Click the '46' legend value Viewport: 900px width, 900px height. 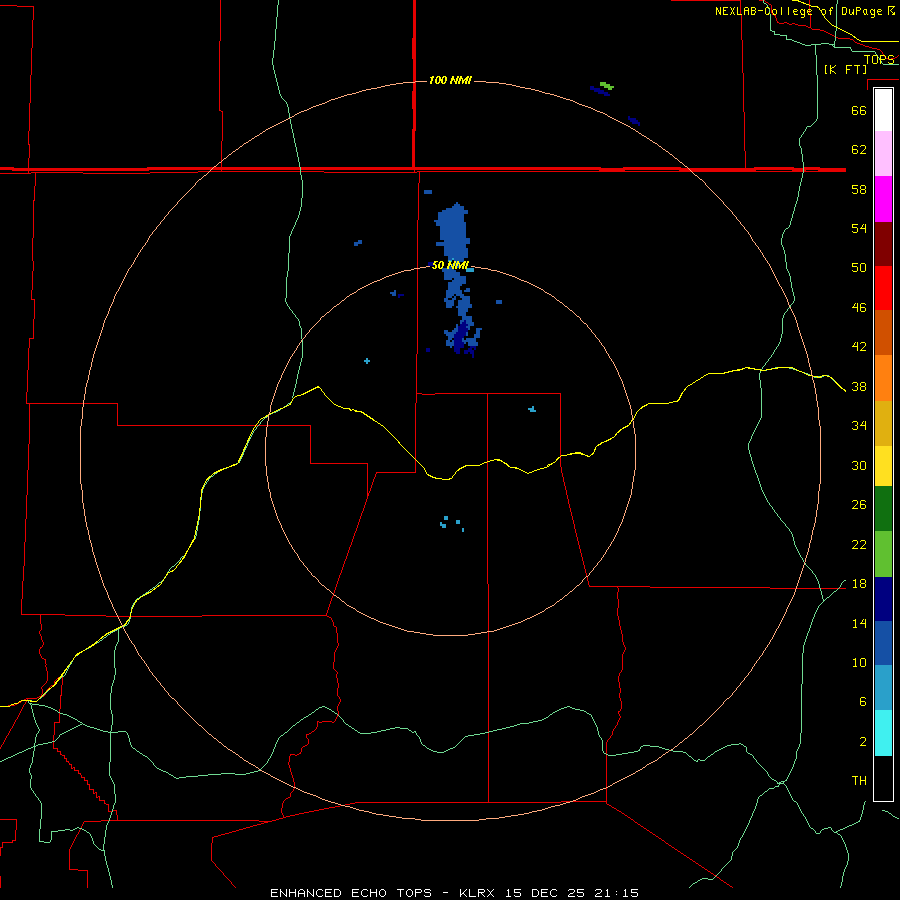(859, 308)
